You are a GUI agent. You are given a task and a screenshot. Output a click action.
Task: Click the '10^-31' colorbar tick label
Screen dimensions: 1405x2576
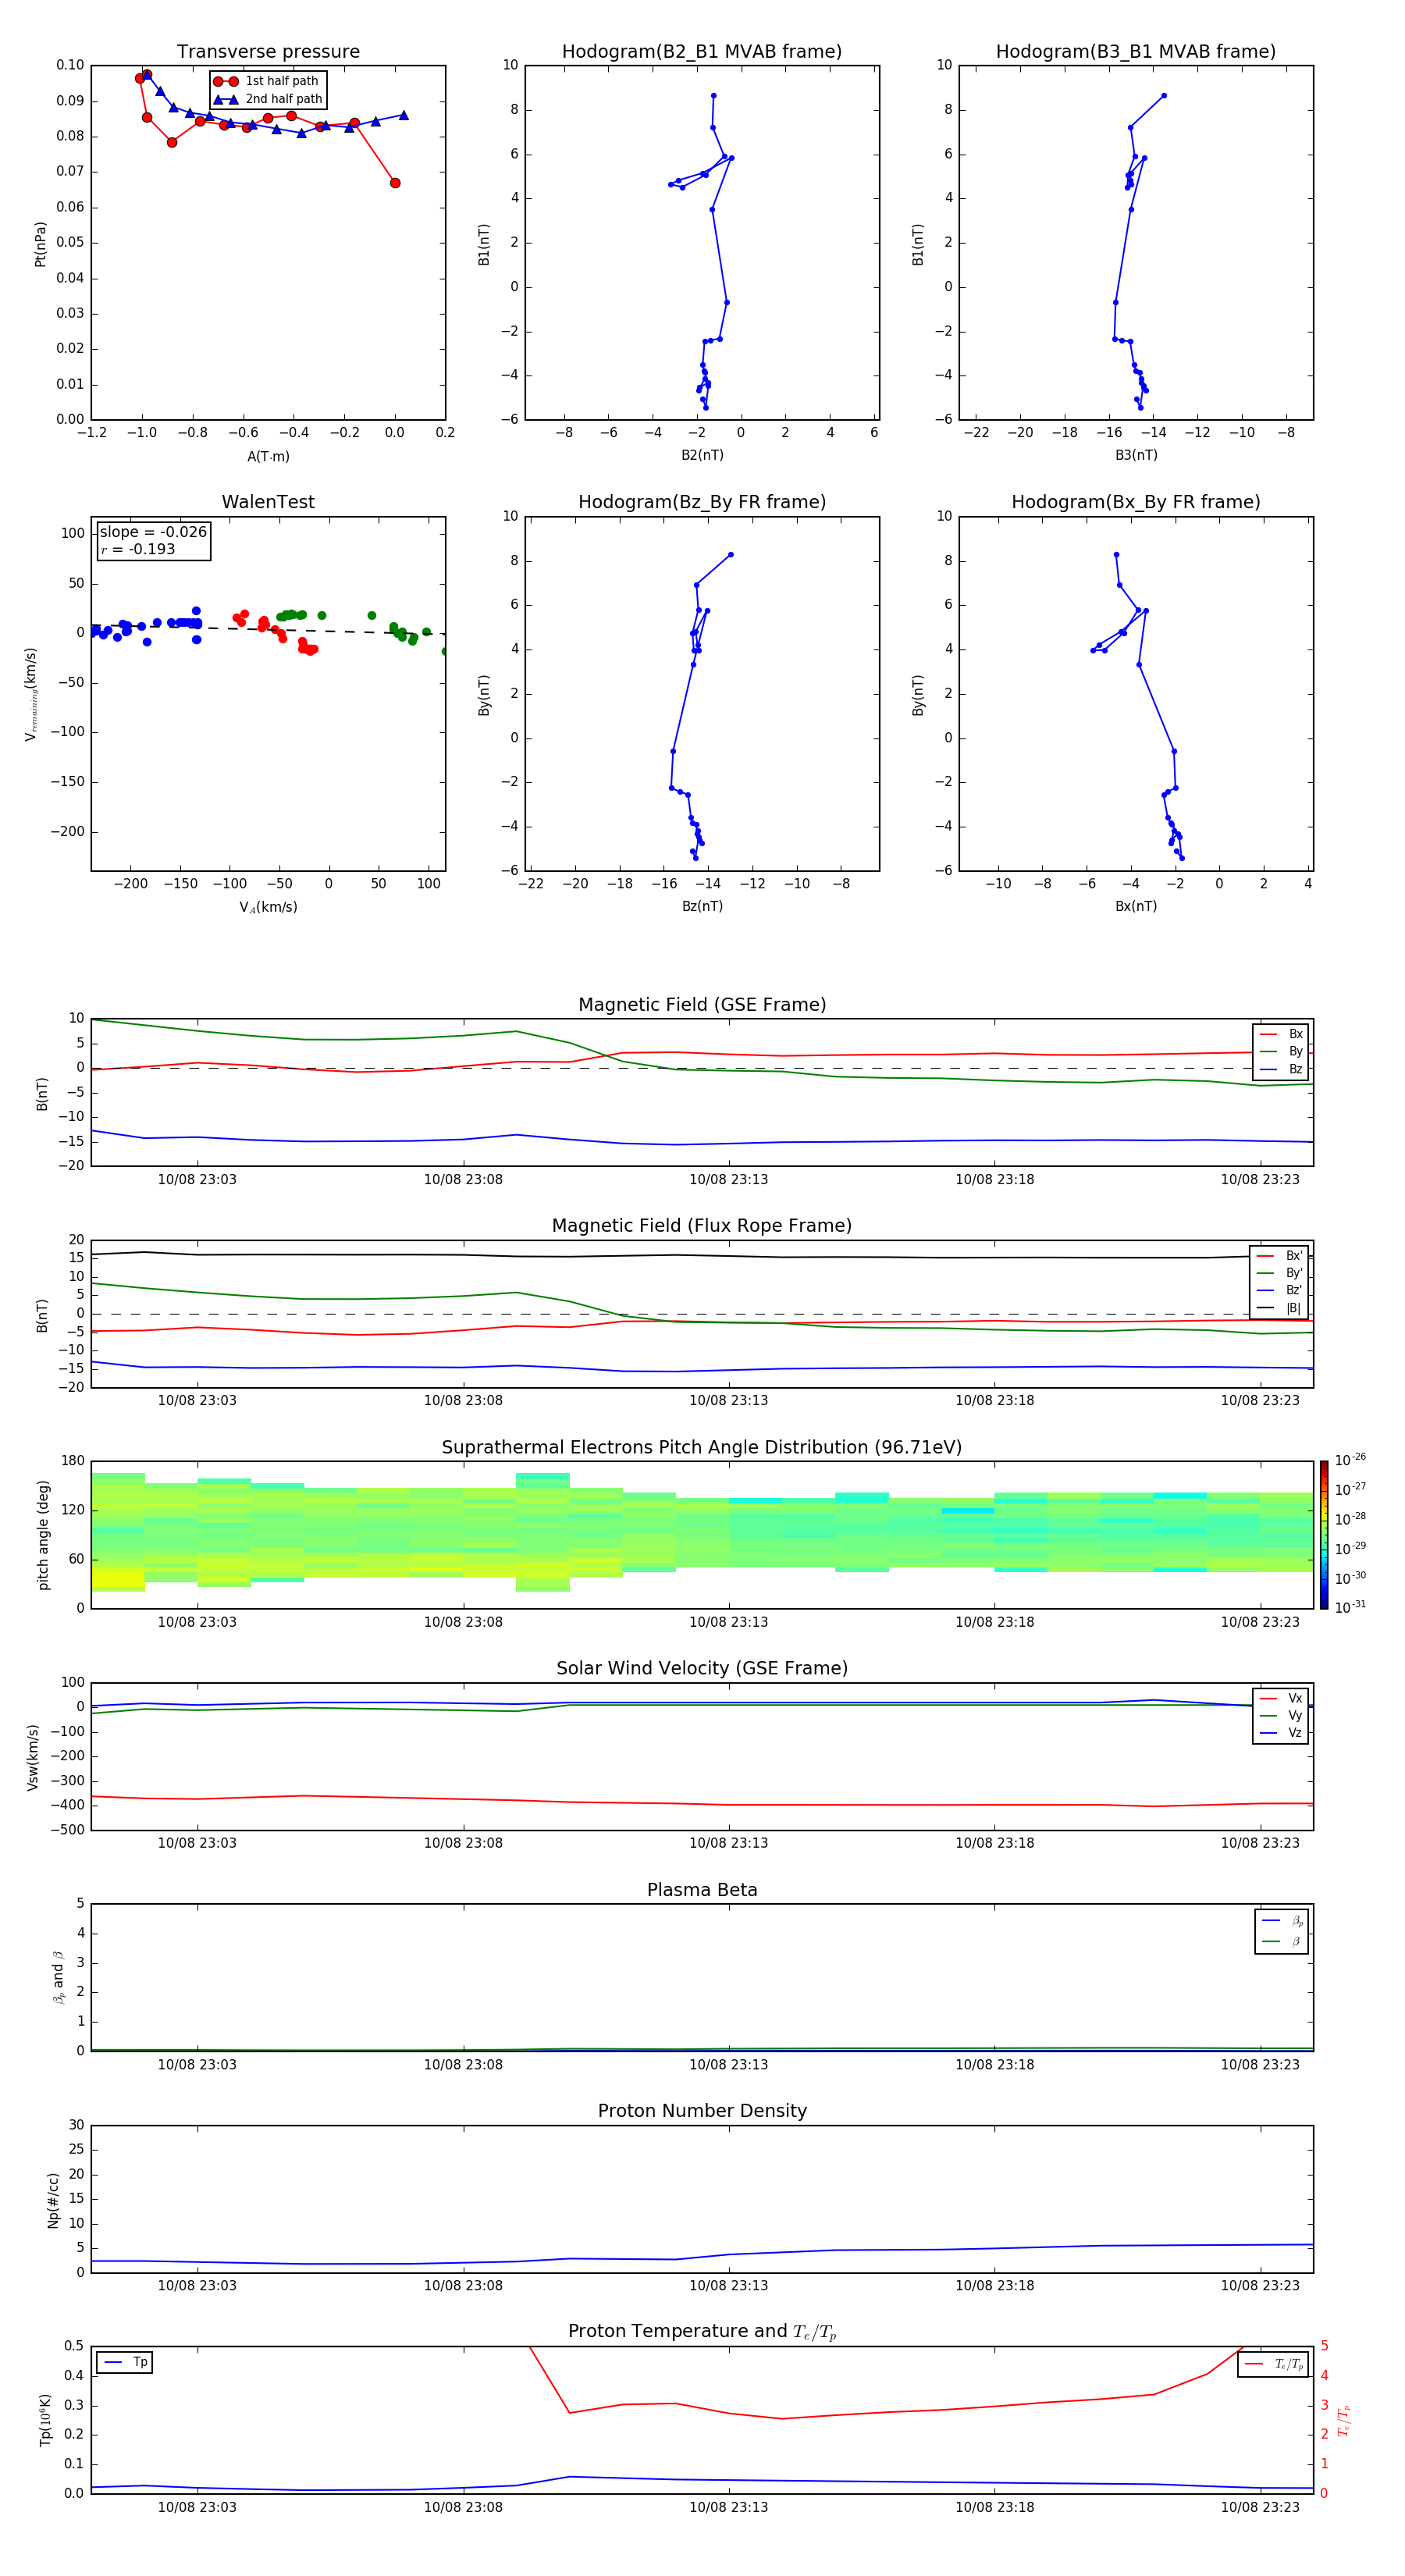1350,1608
